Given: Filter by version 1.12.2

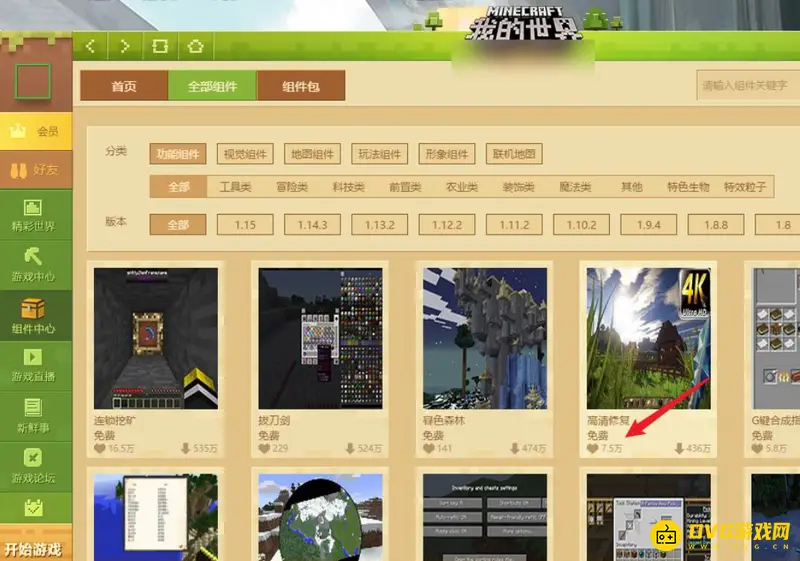Looking at the screenshot, I should click(x=447, y=225).
